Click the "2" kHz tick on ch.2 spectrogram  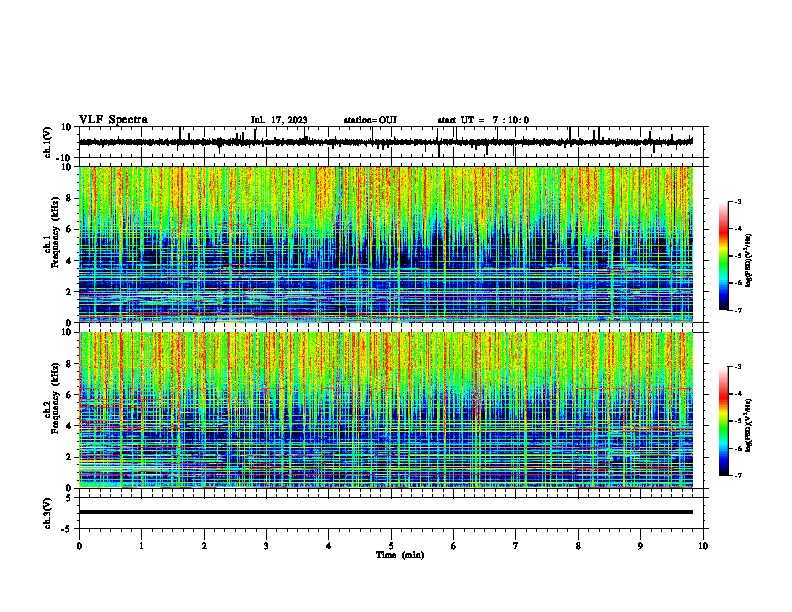click(x=69, y=457)
